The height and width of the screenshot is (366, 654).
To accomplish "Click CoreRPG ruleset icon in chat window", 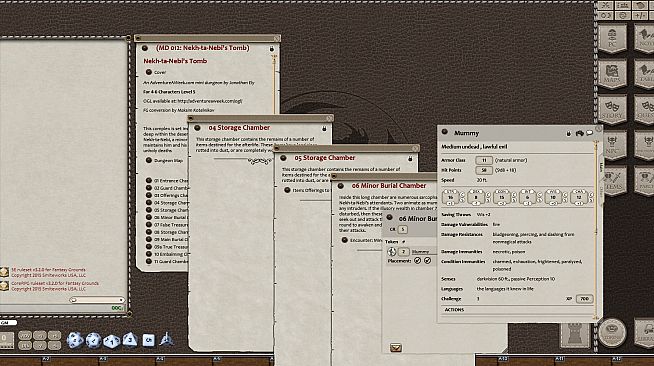I will click(4, 286).
